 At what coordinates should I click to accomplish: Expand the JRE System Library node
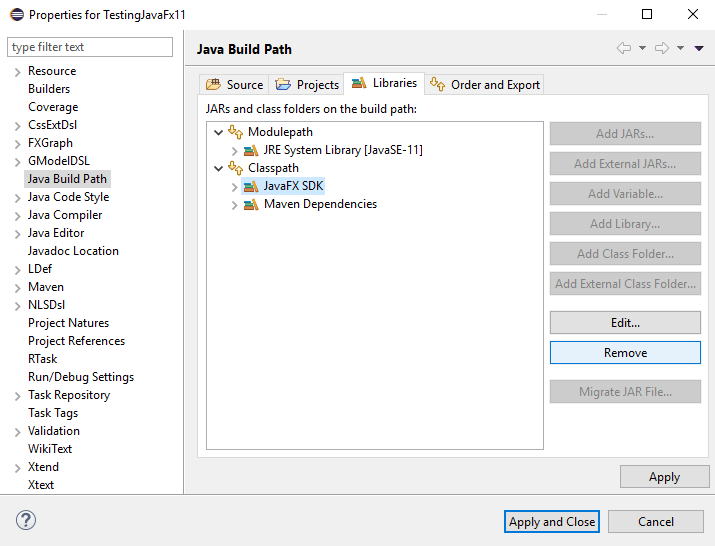point(234,151)
